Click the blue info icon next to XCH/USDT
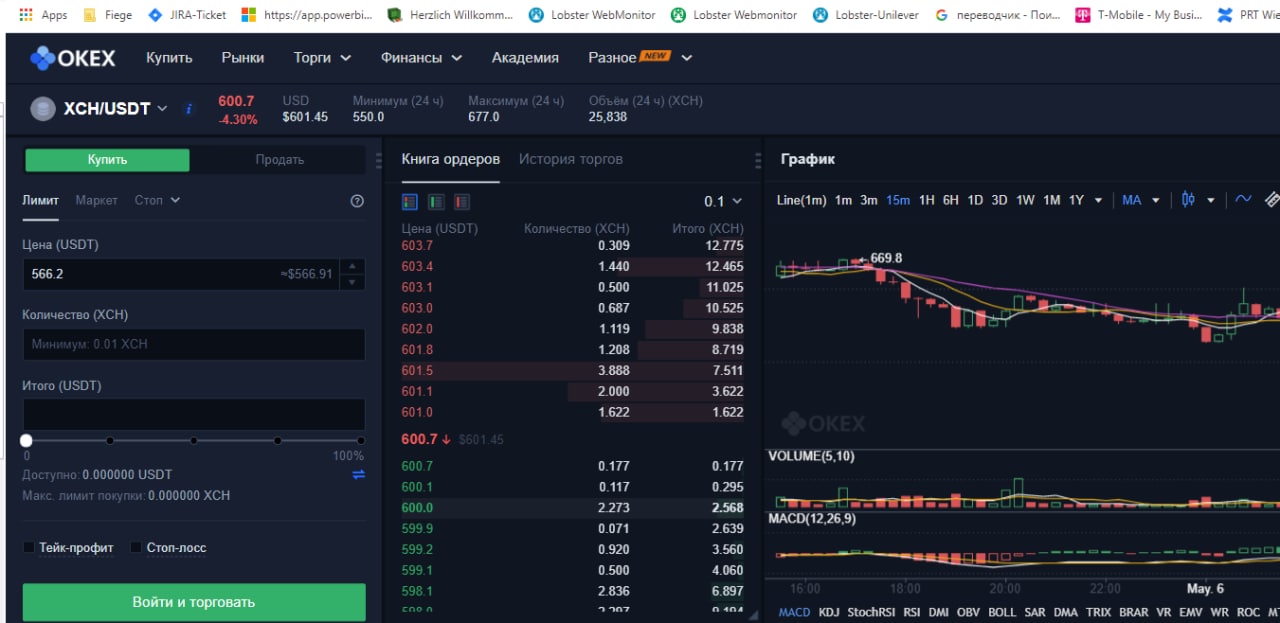Image resolution: width=1280 pixels, height=623 pixels. click(189, 108)
